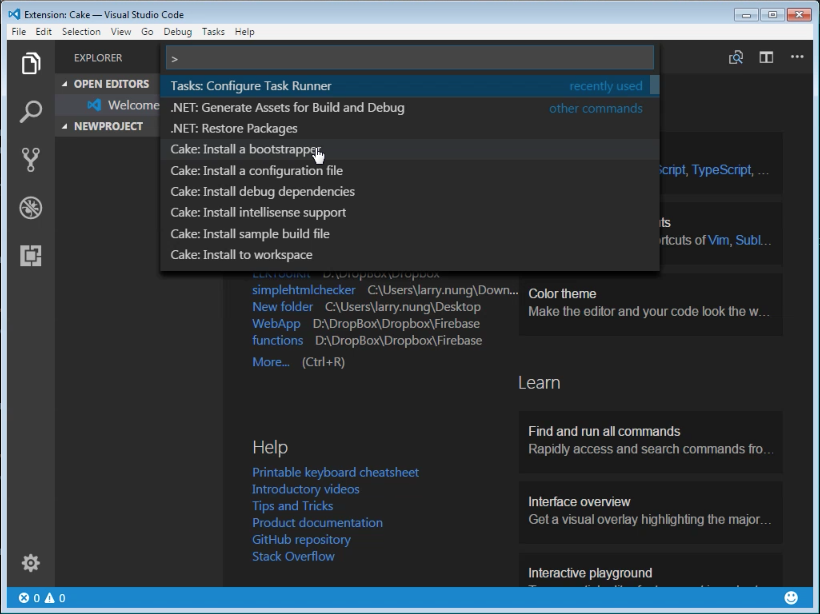Open recent folder simplehtmlchecker
This screenshot has width=820, height=614.
click(x=303, y=290)
